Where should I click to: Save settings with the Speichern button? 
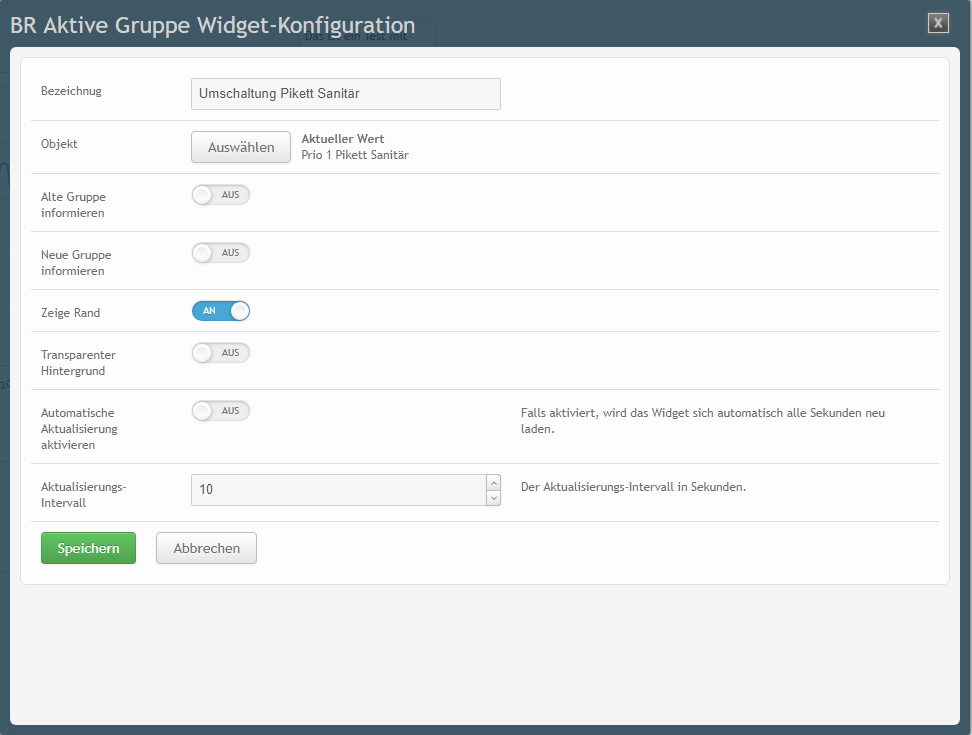click(x=88, y=548)
